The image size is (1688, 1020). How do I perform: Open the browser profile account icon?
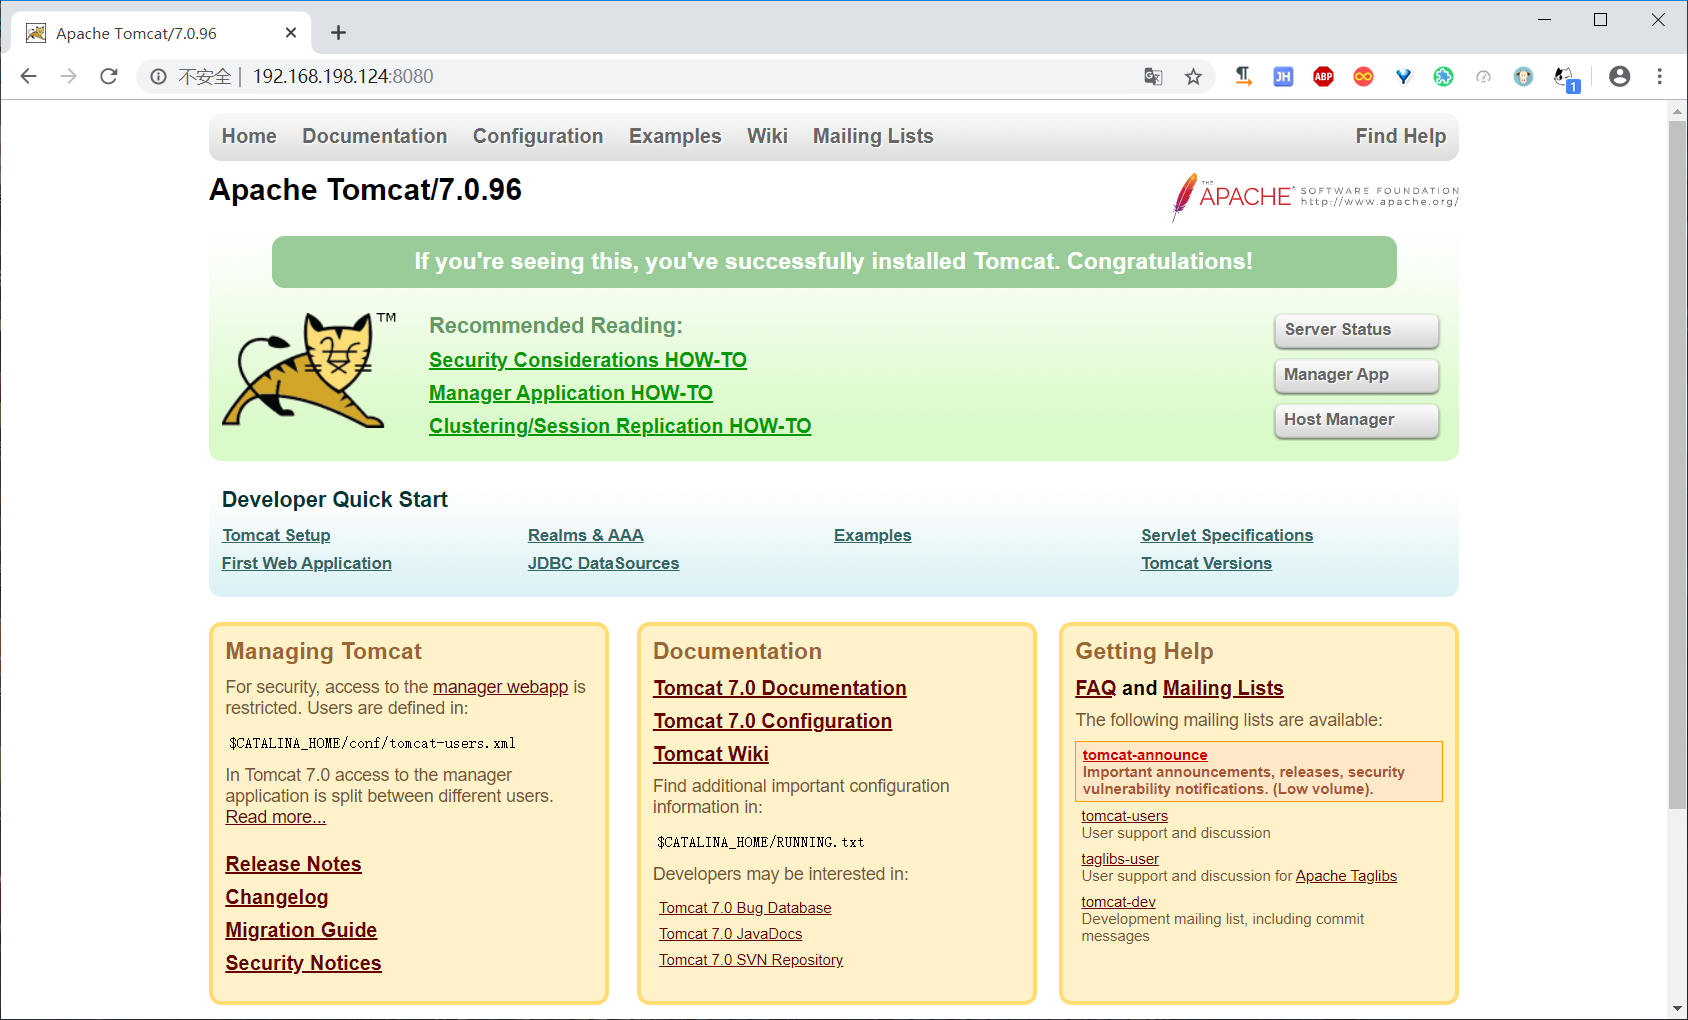coord(1619,76)
